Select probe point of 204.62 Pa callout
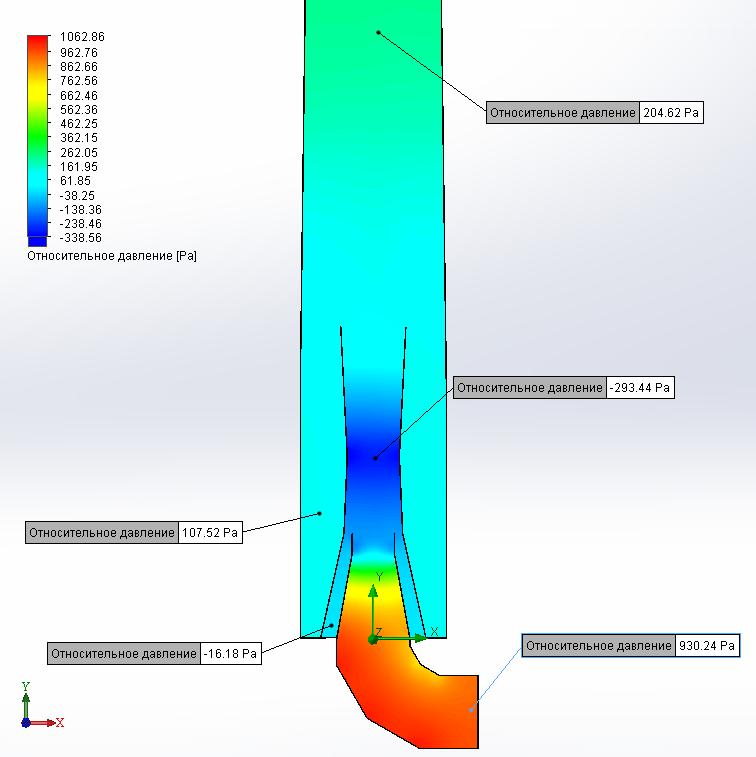756x757 pixels. click(x=378, y=33)
